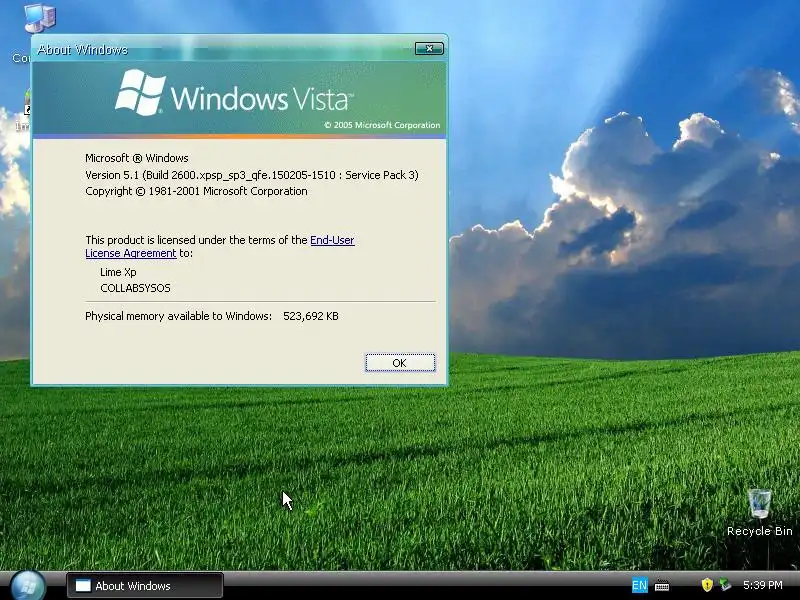
Task: Open the Start orb menu
Action: pyautogui.click(x=28, y=586)
